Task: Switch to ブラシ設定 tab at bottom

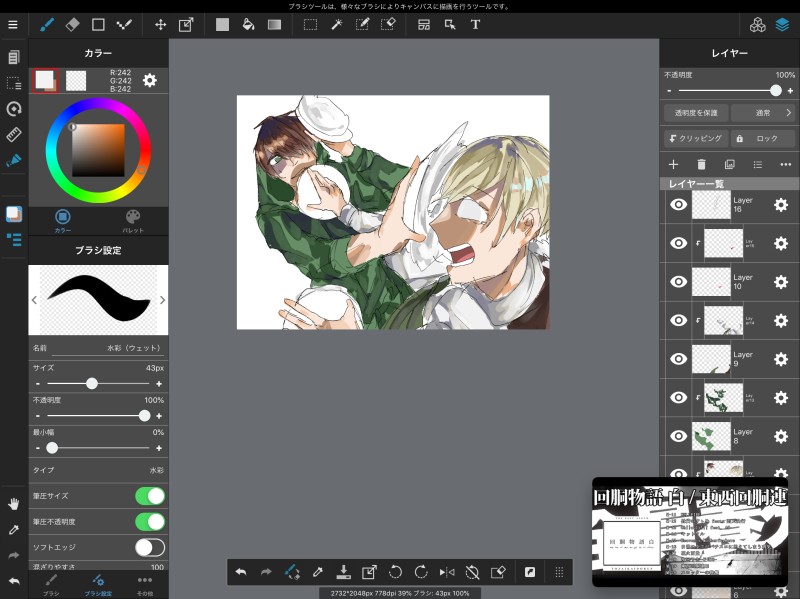Action: [98, 585]
